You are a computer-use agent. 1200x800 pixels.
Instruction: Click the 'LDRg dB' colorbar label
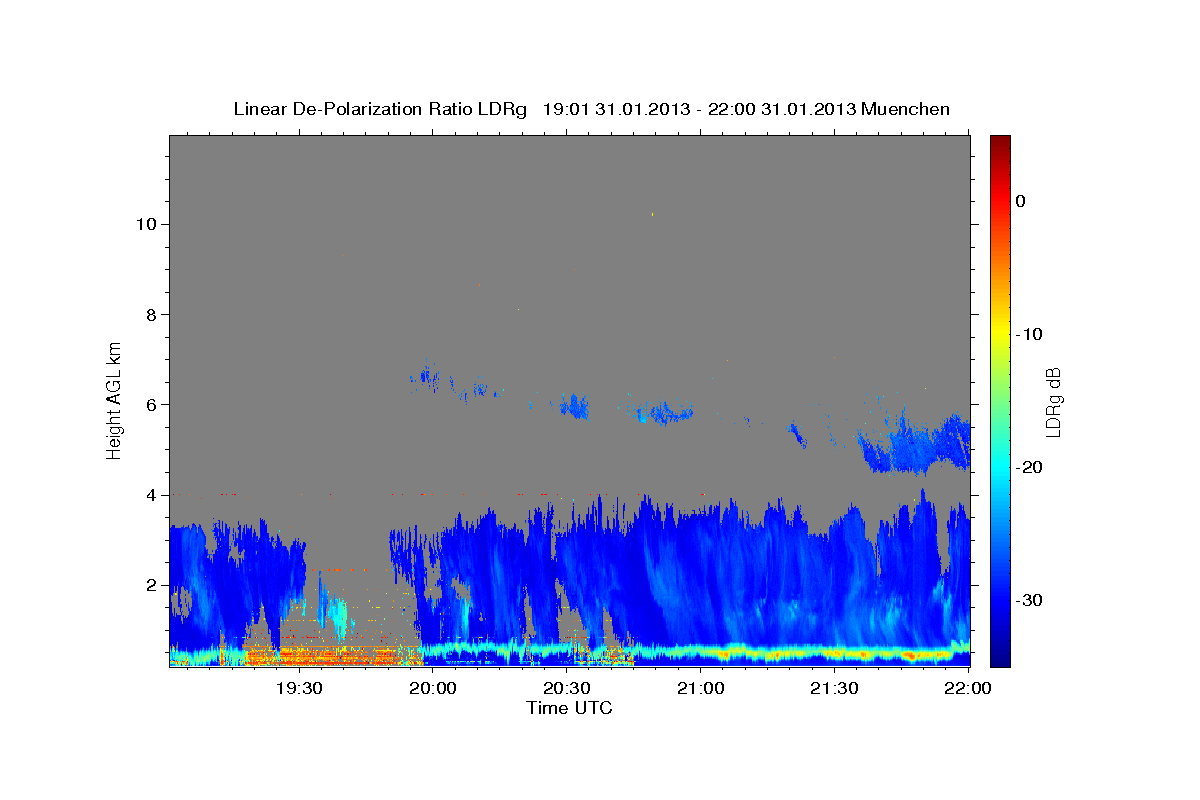1053,402
